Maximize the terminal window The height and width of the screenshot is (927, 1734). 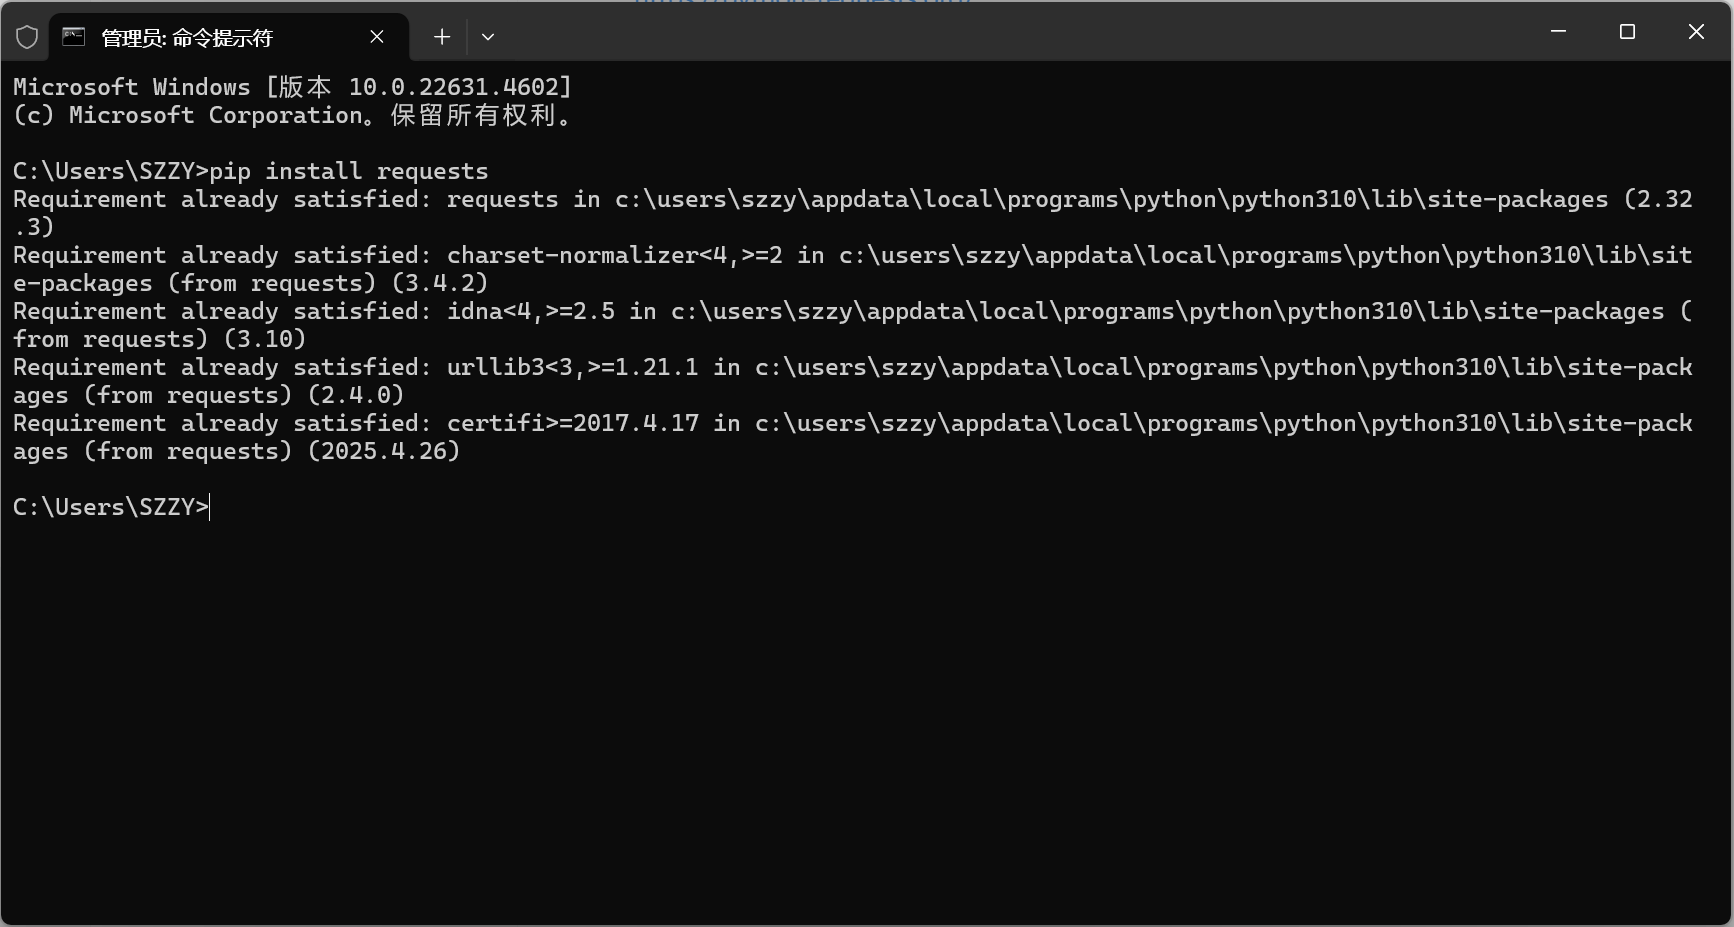1627,32
